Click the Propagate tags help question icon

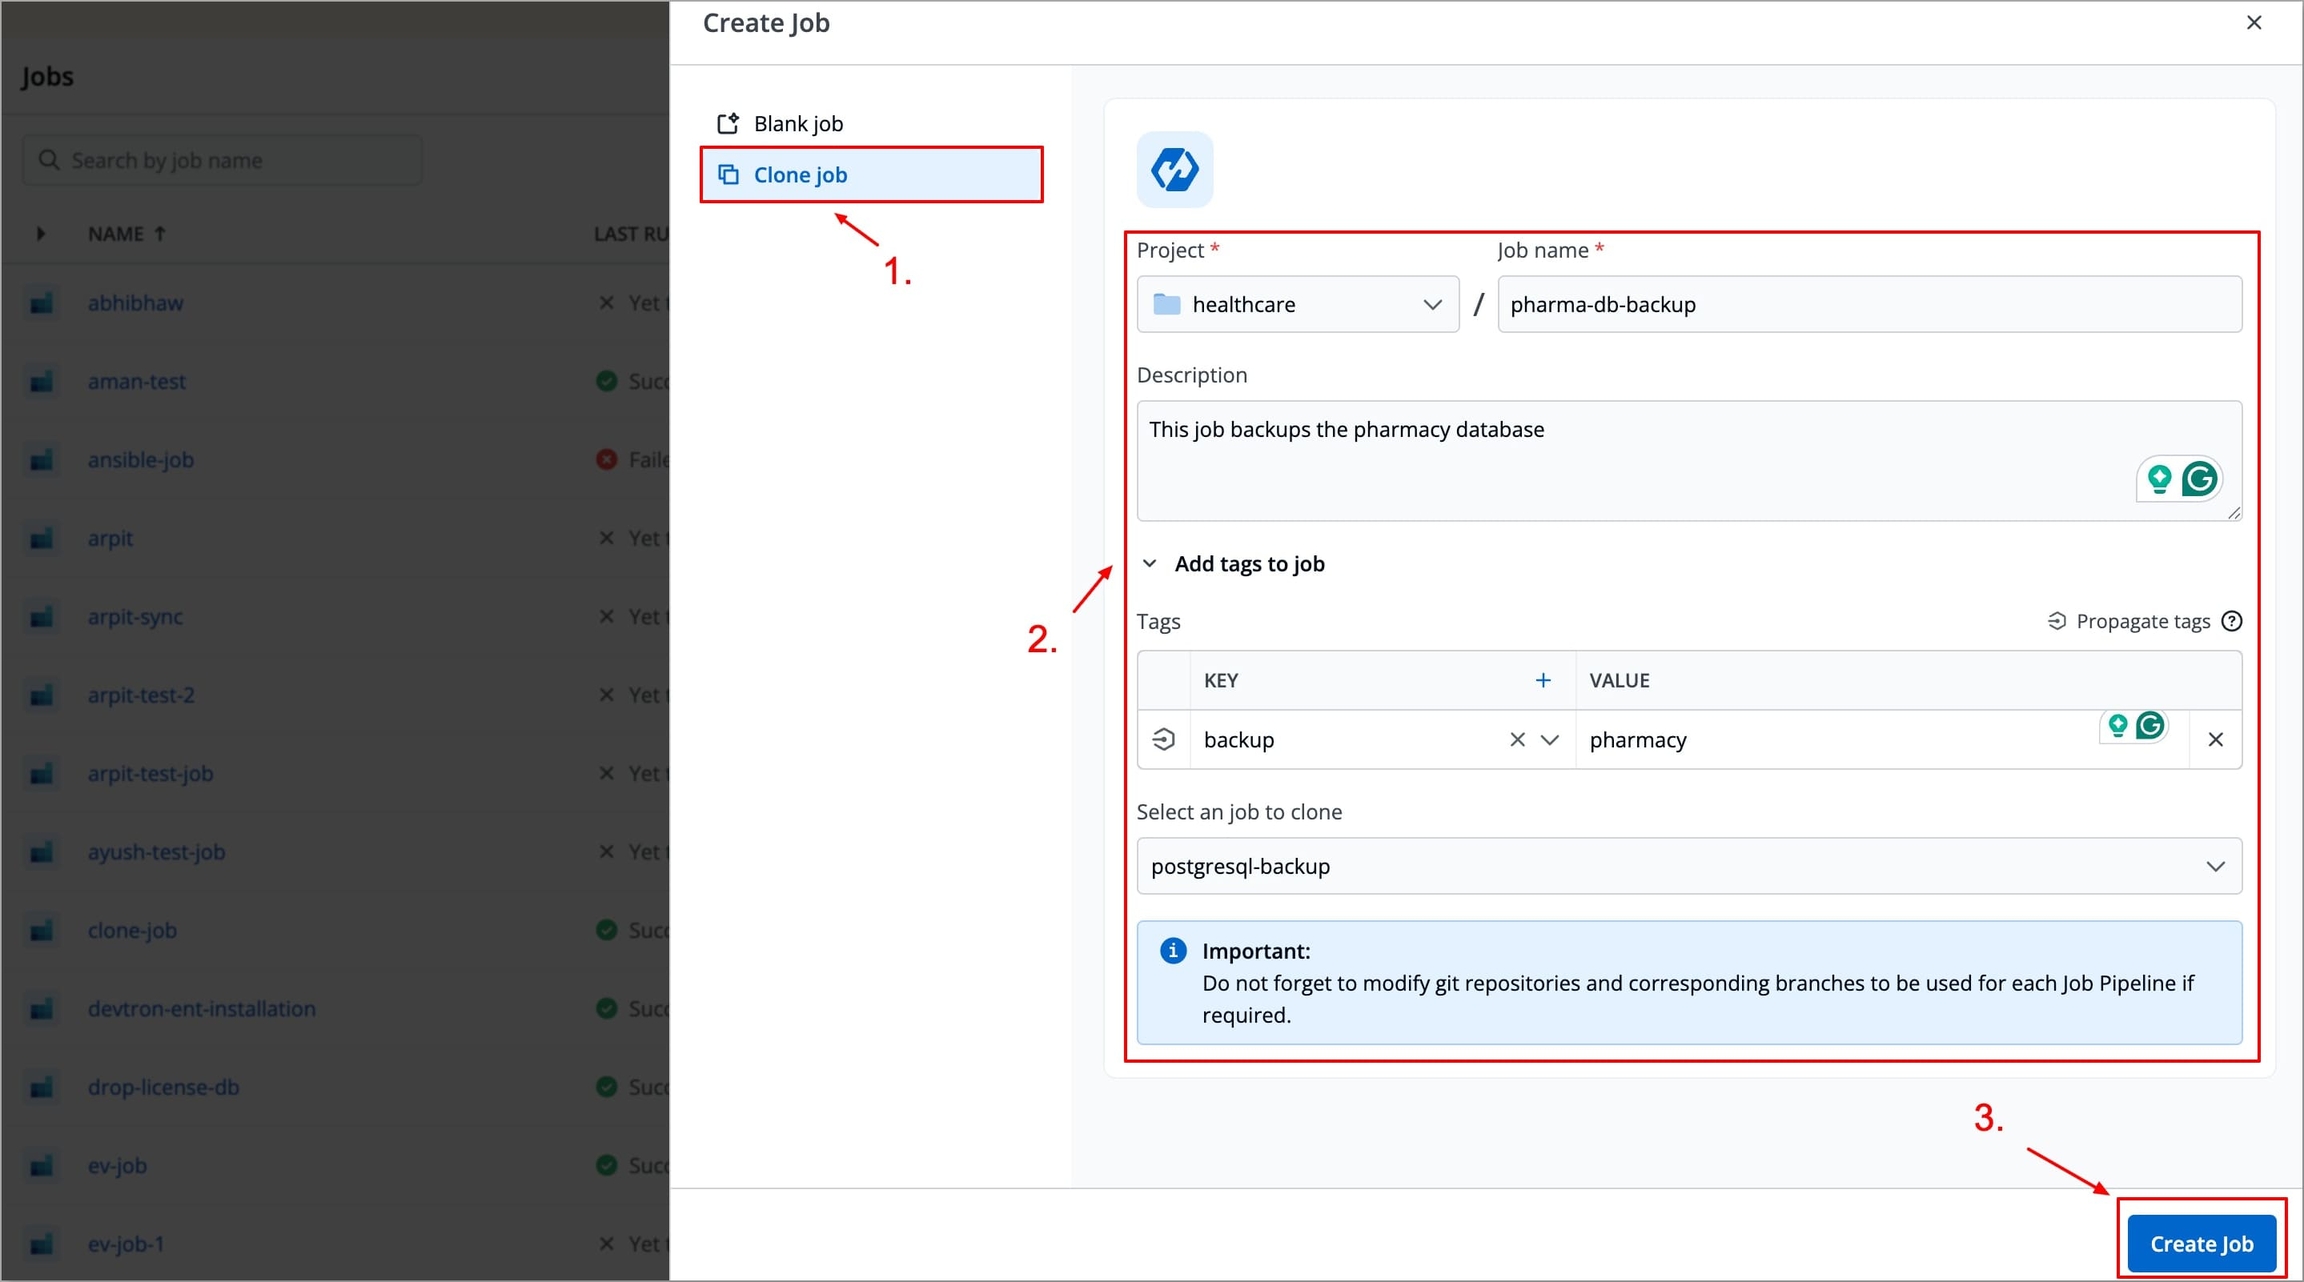coord(2232,622)
